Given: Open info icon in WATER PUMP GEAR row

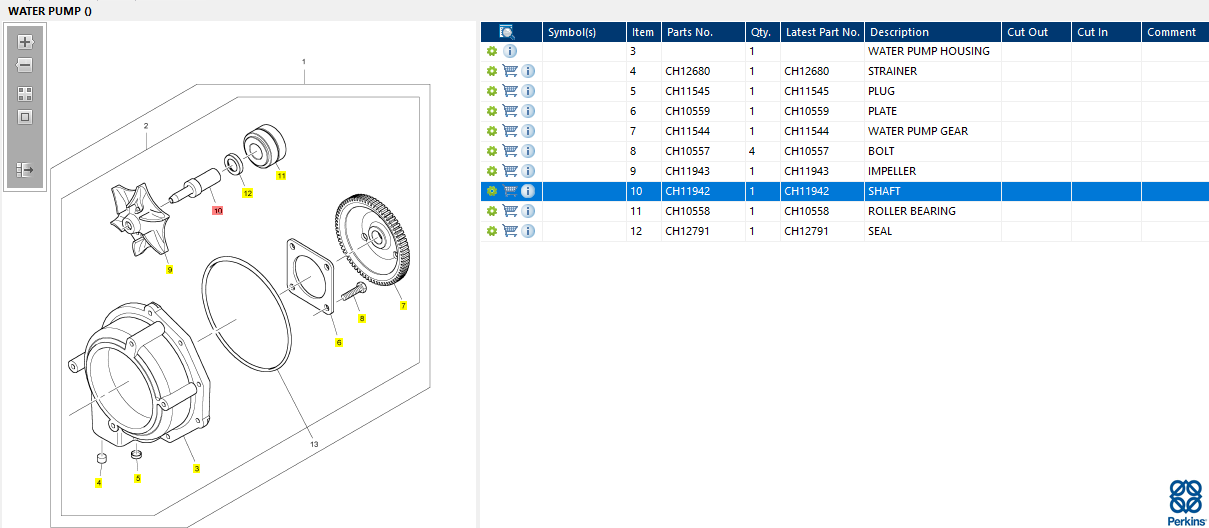Looking at the screenshot, I should pyautogui.click(x=528, y=131).
